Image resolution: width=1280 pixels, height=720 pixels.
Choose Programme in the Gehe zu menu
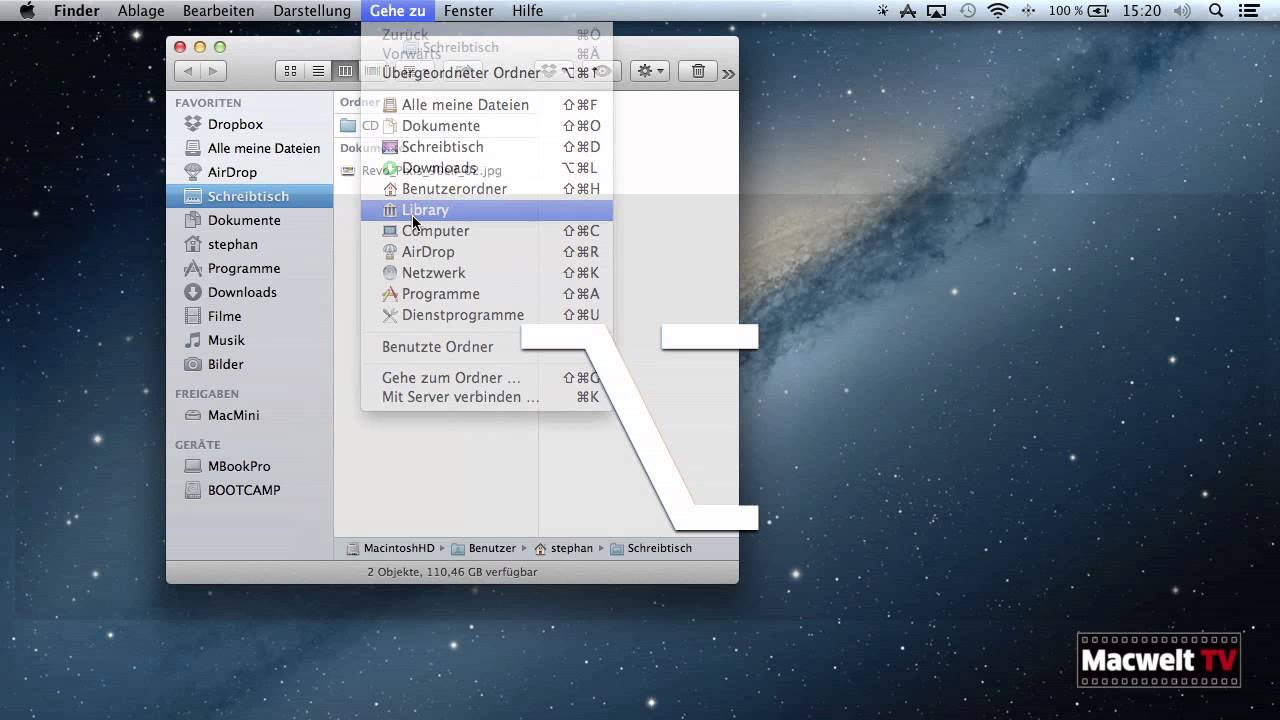pos(486,294)
